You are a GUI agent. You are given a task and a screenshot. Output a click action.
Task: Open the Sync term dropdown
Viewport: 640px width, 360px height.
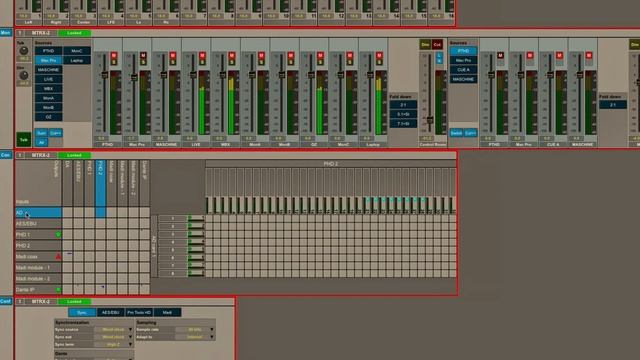[113, 344]
